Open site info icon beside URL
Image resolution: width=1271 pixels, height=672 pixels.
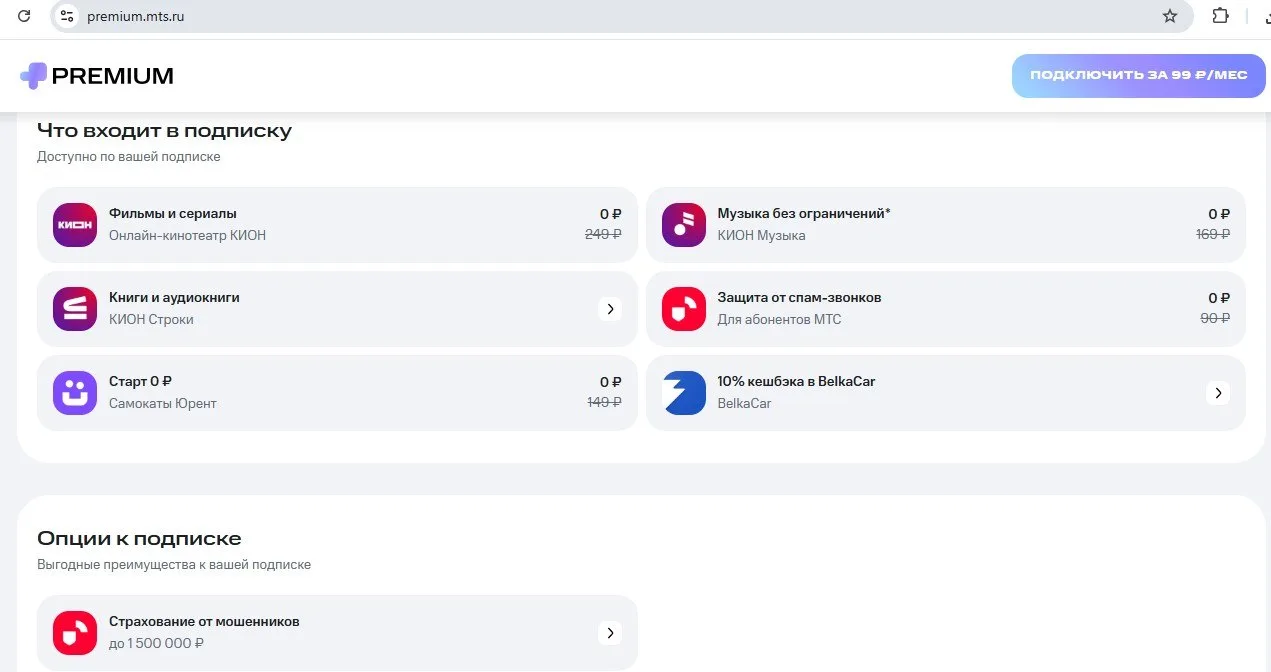point(67,16)
